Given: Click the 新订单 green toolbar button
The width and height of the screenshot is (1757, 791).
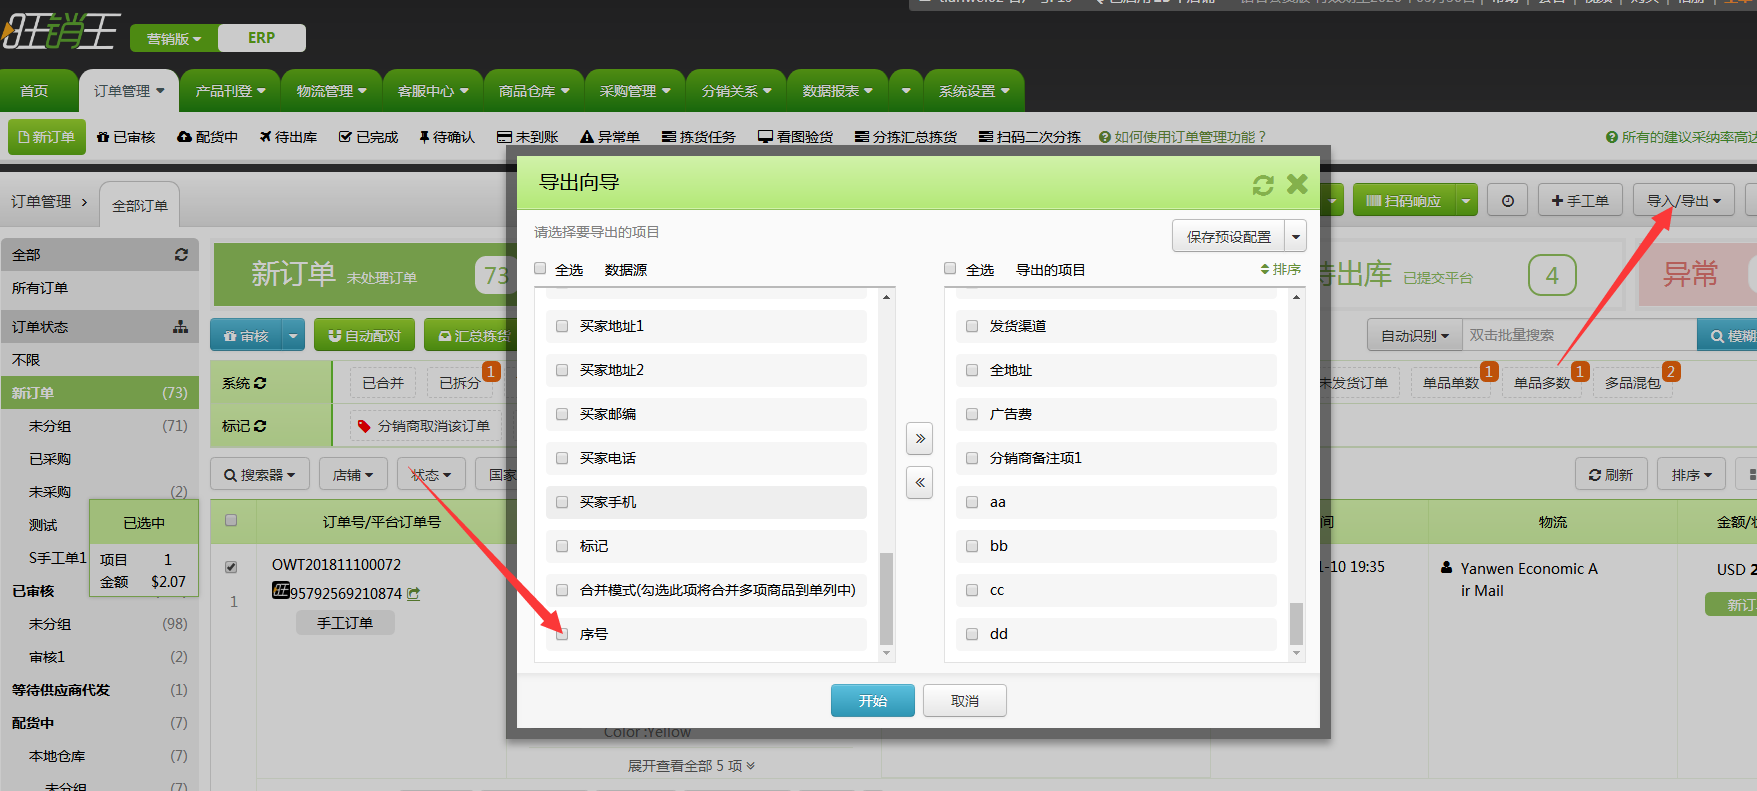Looking at the screenshot, I should click(47, 137).
